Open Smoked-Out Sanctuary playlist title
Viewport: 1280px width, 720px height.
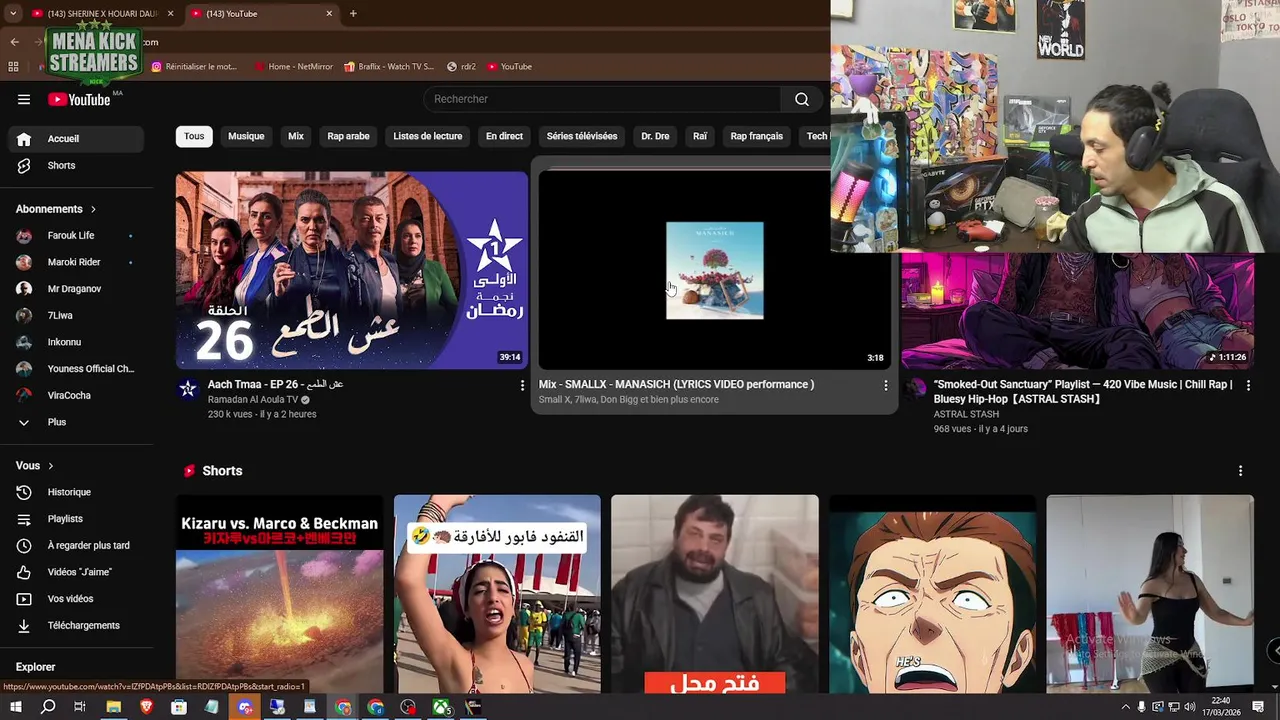point(1083,391)
